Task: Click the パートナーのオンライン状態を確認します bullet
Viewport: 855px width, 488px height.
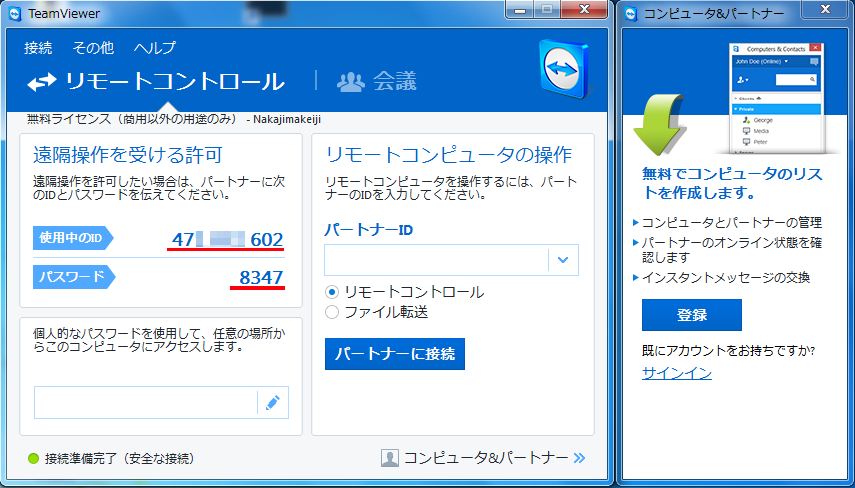Action: [x=732, y=250]
